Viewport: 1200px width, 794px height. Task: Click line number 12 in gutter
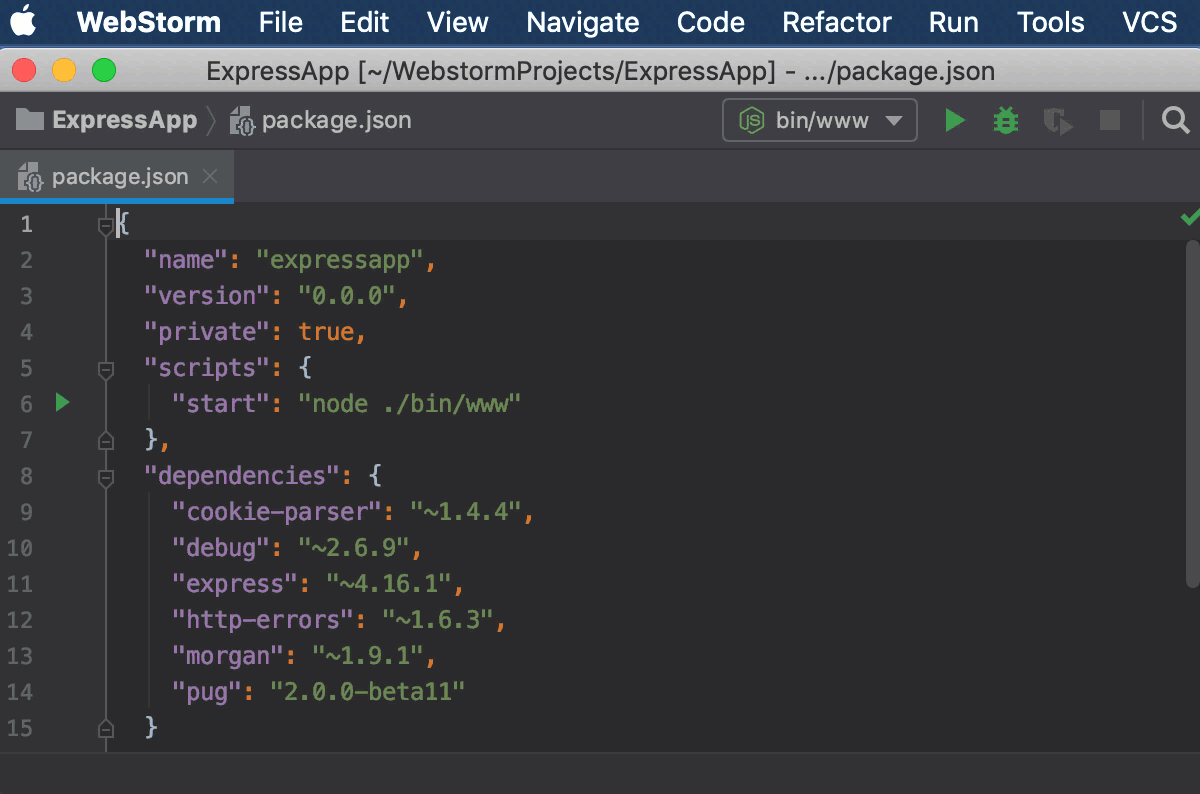pyautogui.click(x=20, y=620)
